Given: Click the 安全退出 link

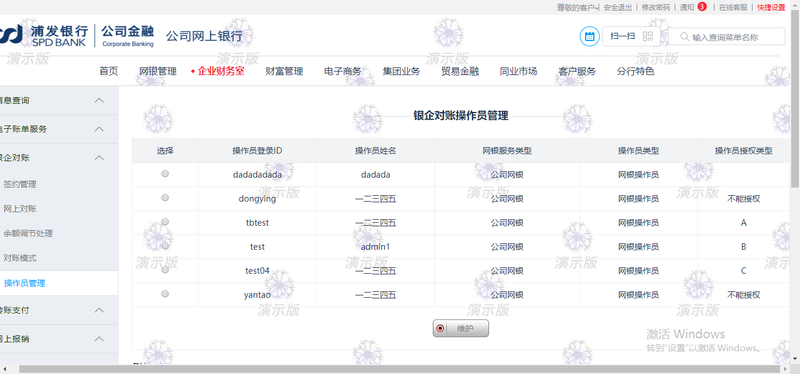Looking at the screenshot, I should [617, 7].
